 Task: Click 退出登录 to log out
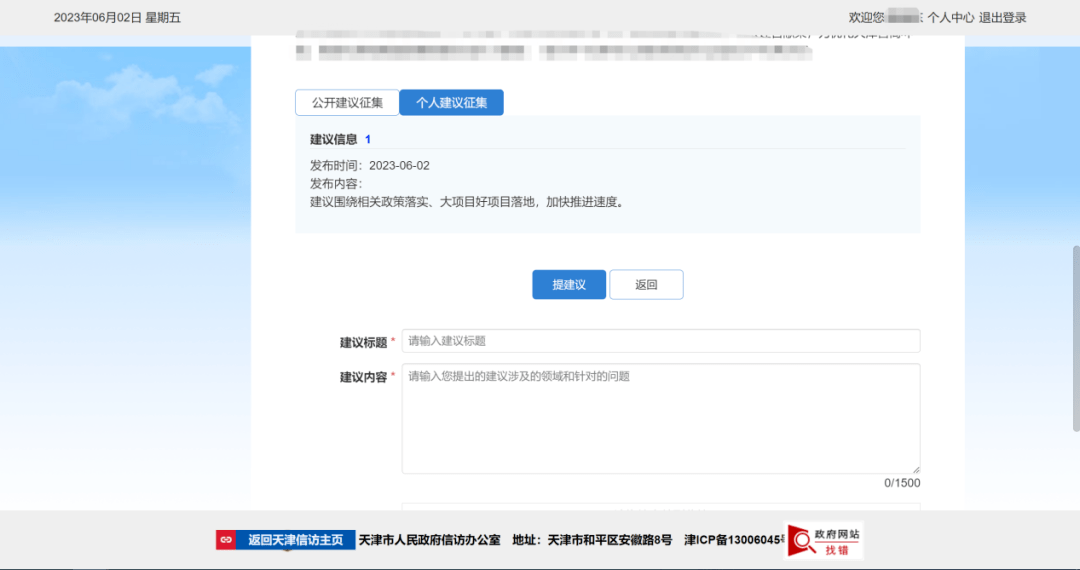(x=1002, y=17)
